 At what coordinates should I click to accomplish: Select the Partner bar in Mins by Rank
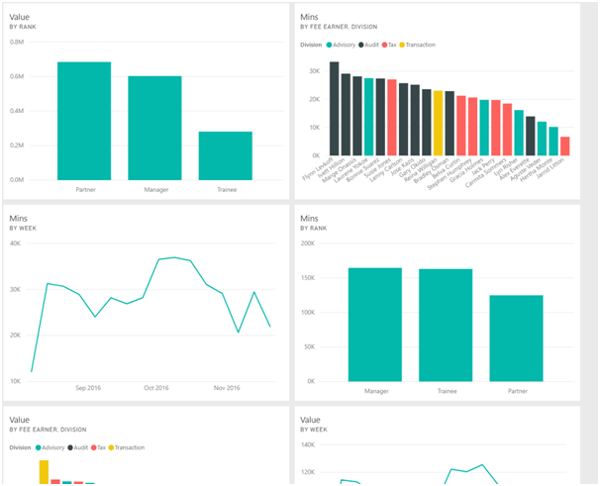(515, 338)
